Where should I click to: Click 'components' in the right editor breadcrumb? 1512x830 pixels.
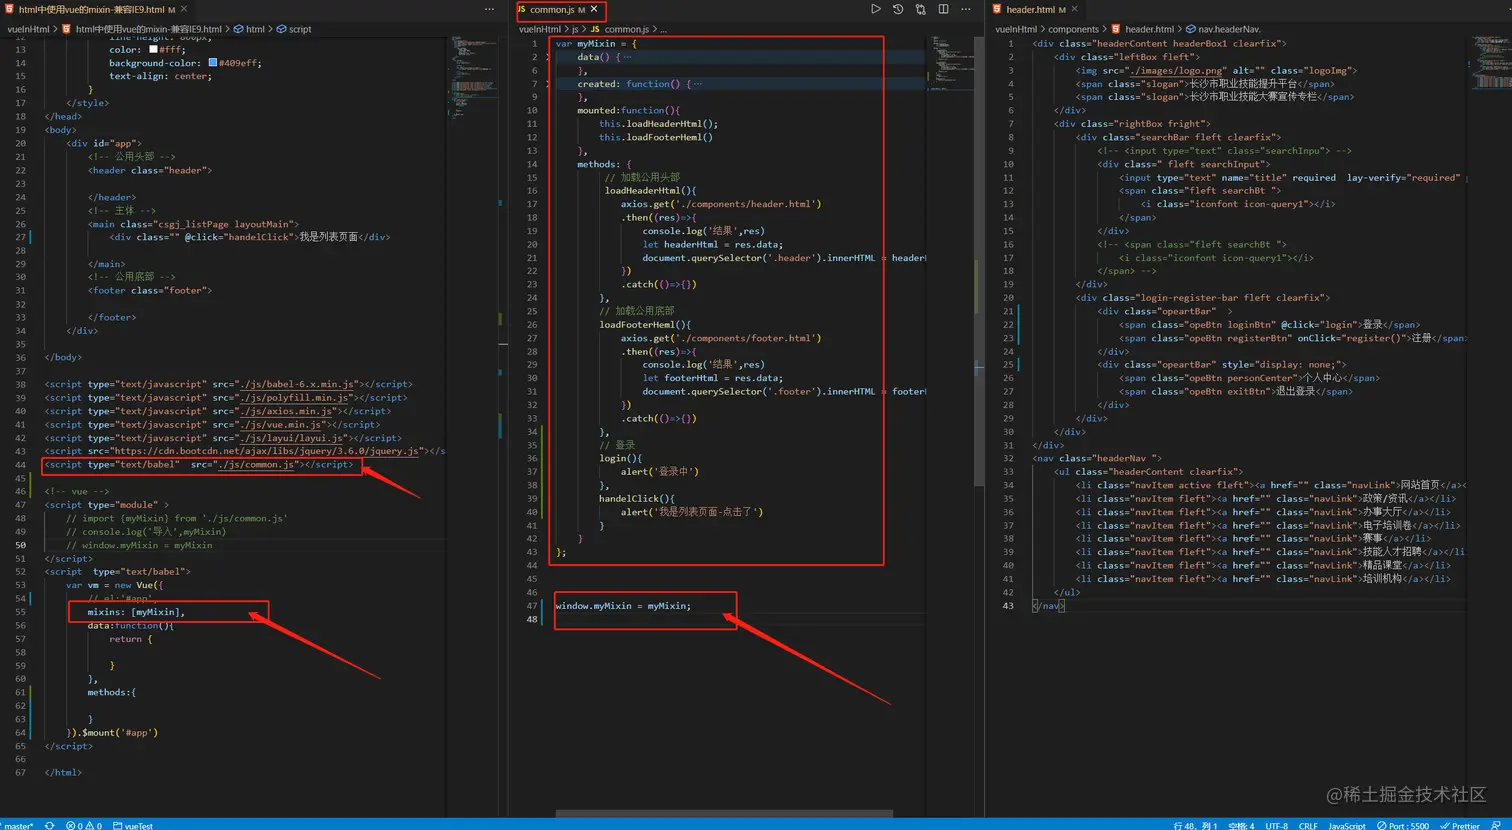point(1074,29)
